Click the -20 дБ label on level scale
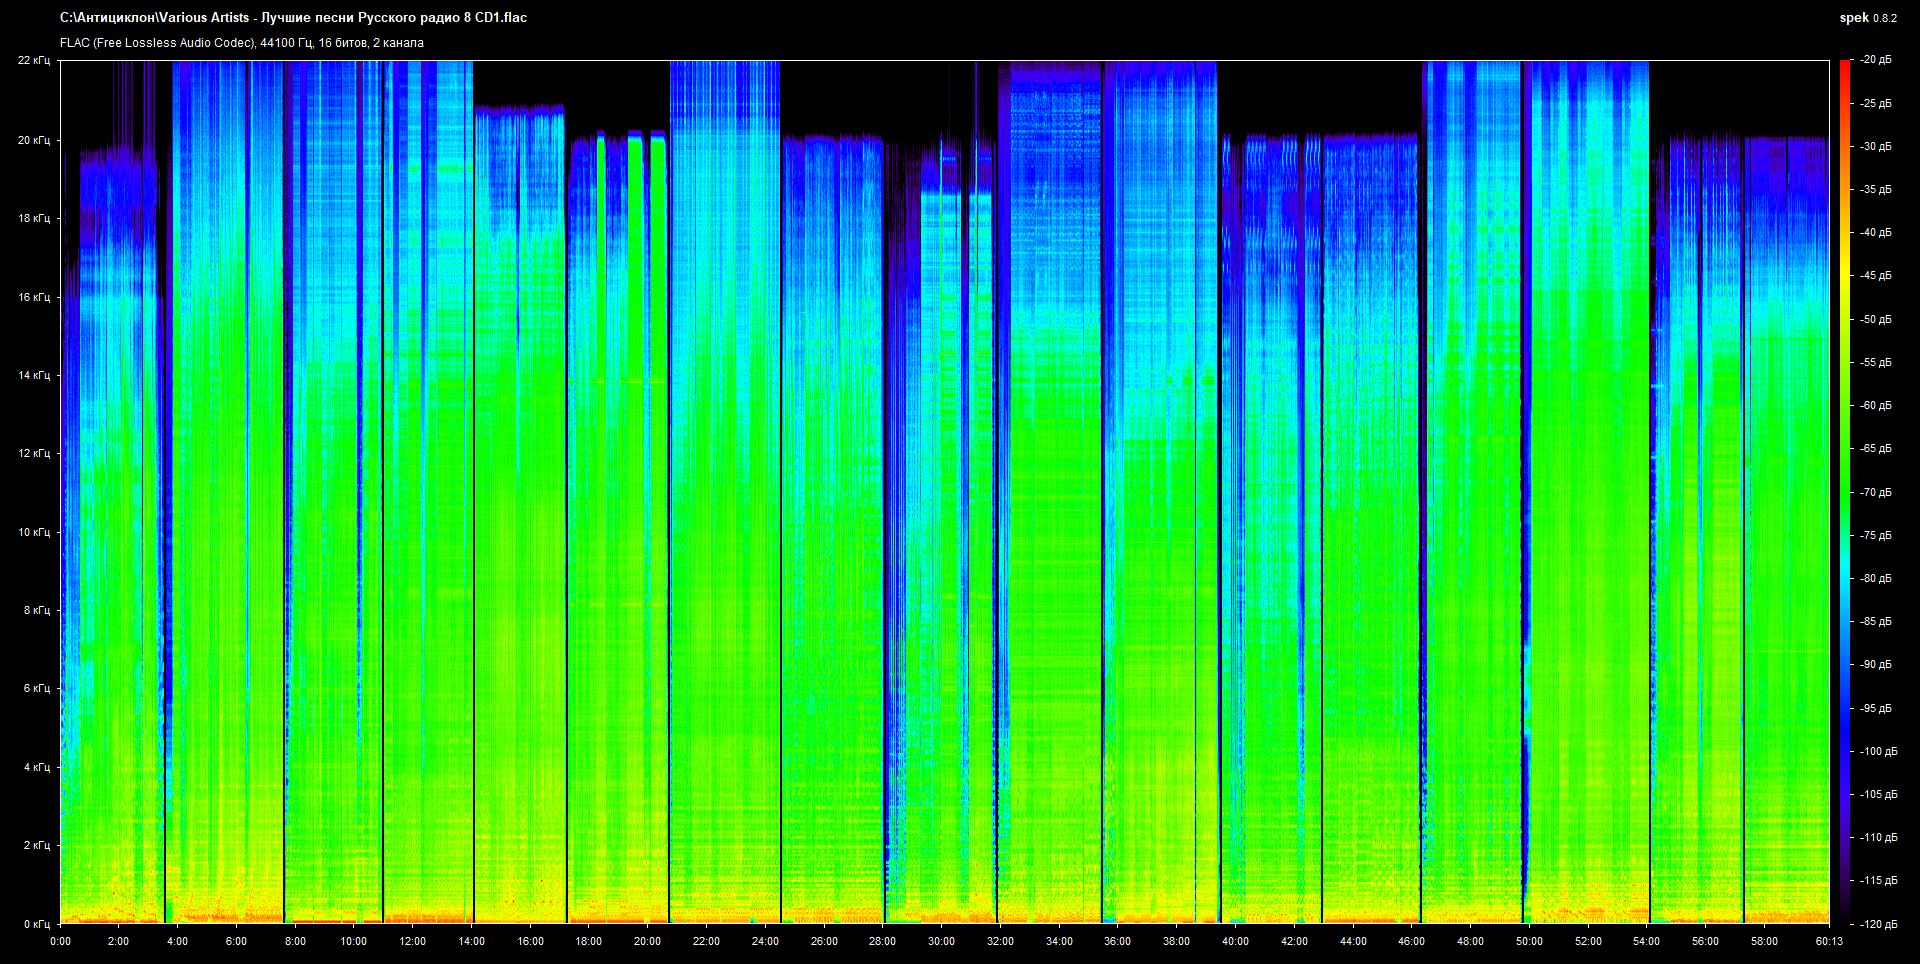 click(1876, 60)
